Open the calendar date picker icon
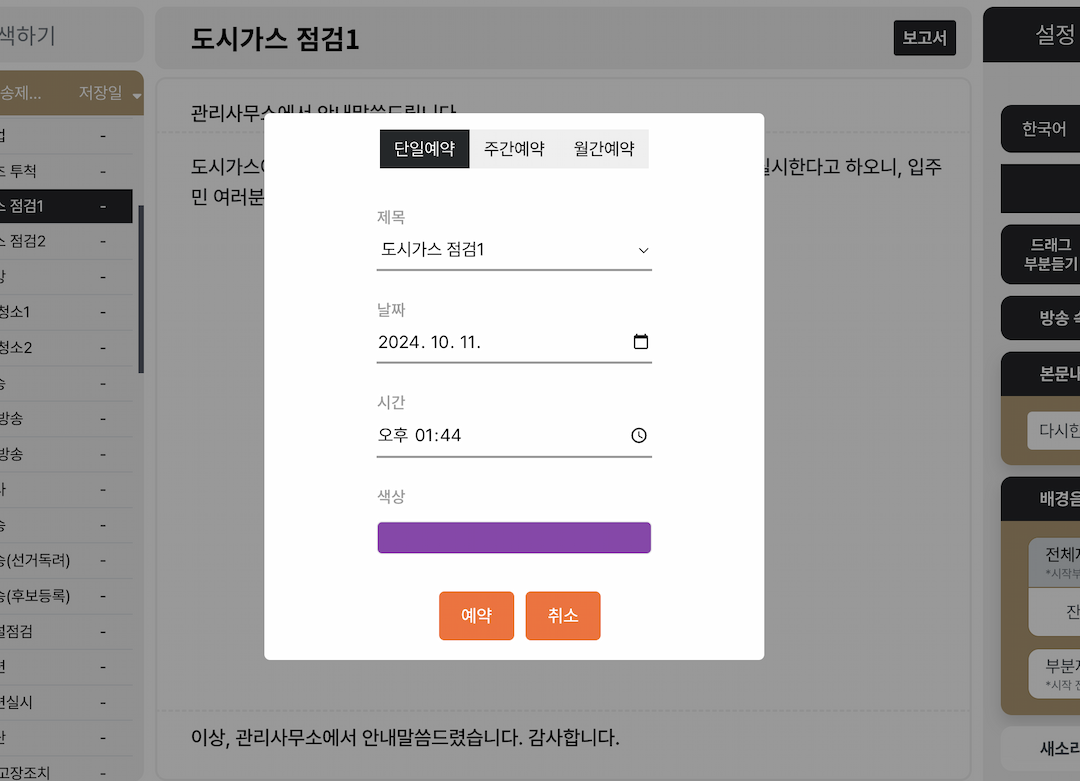This screenshot has height=781, width=1080. [x=641, y=342]
